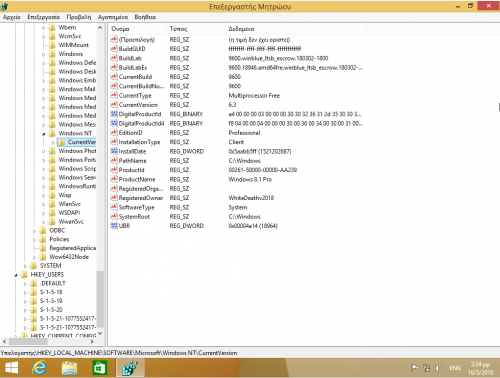Click the tree pane vertical scrollbar
The height and width of the screenshot is (378, 500).
(x=100, y=180)
